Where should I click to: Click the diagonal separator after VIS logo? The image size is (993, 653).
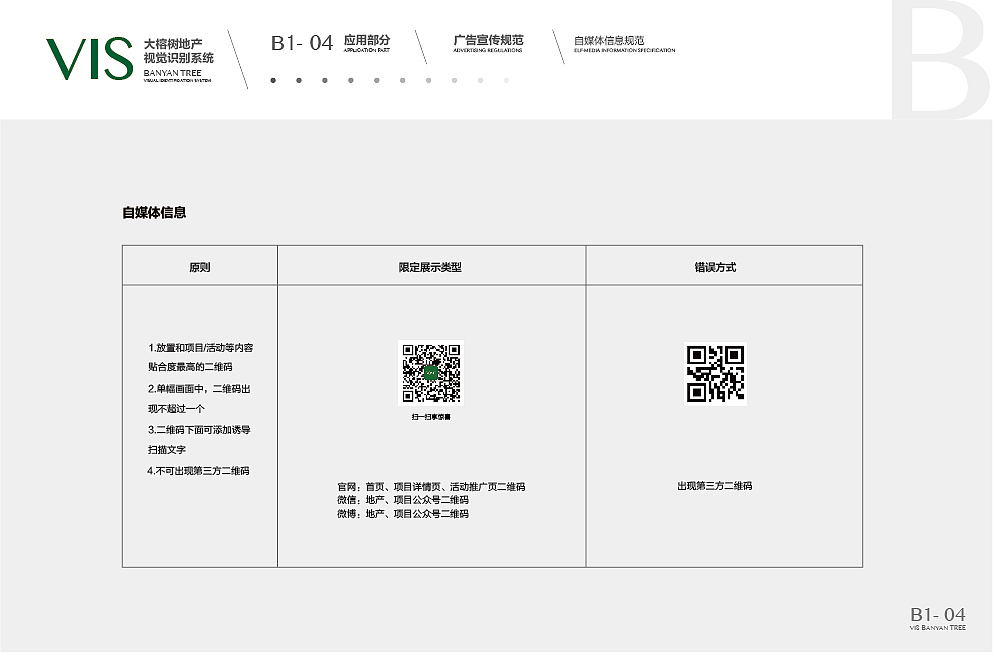coord(240,60)
